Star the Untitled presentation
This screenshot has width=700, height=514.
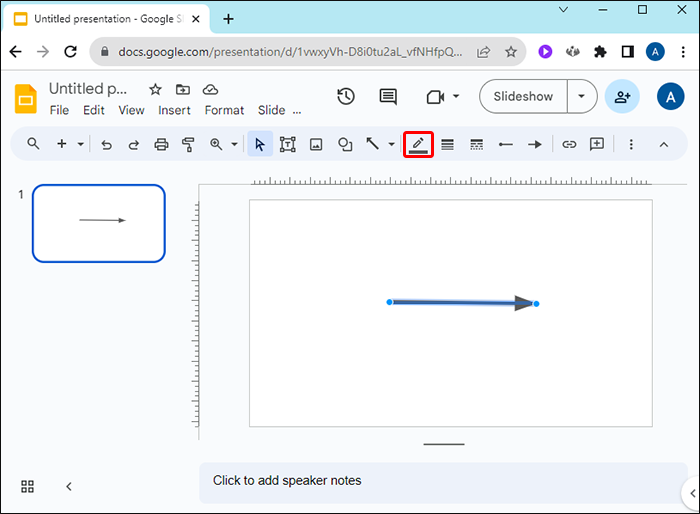click(155, 89)
